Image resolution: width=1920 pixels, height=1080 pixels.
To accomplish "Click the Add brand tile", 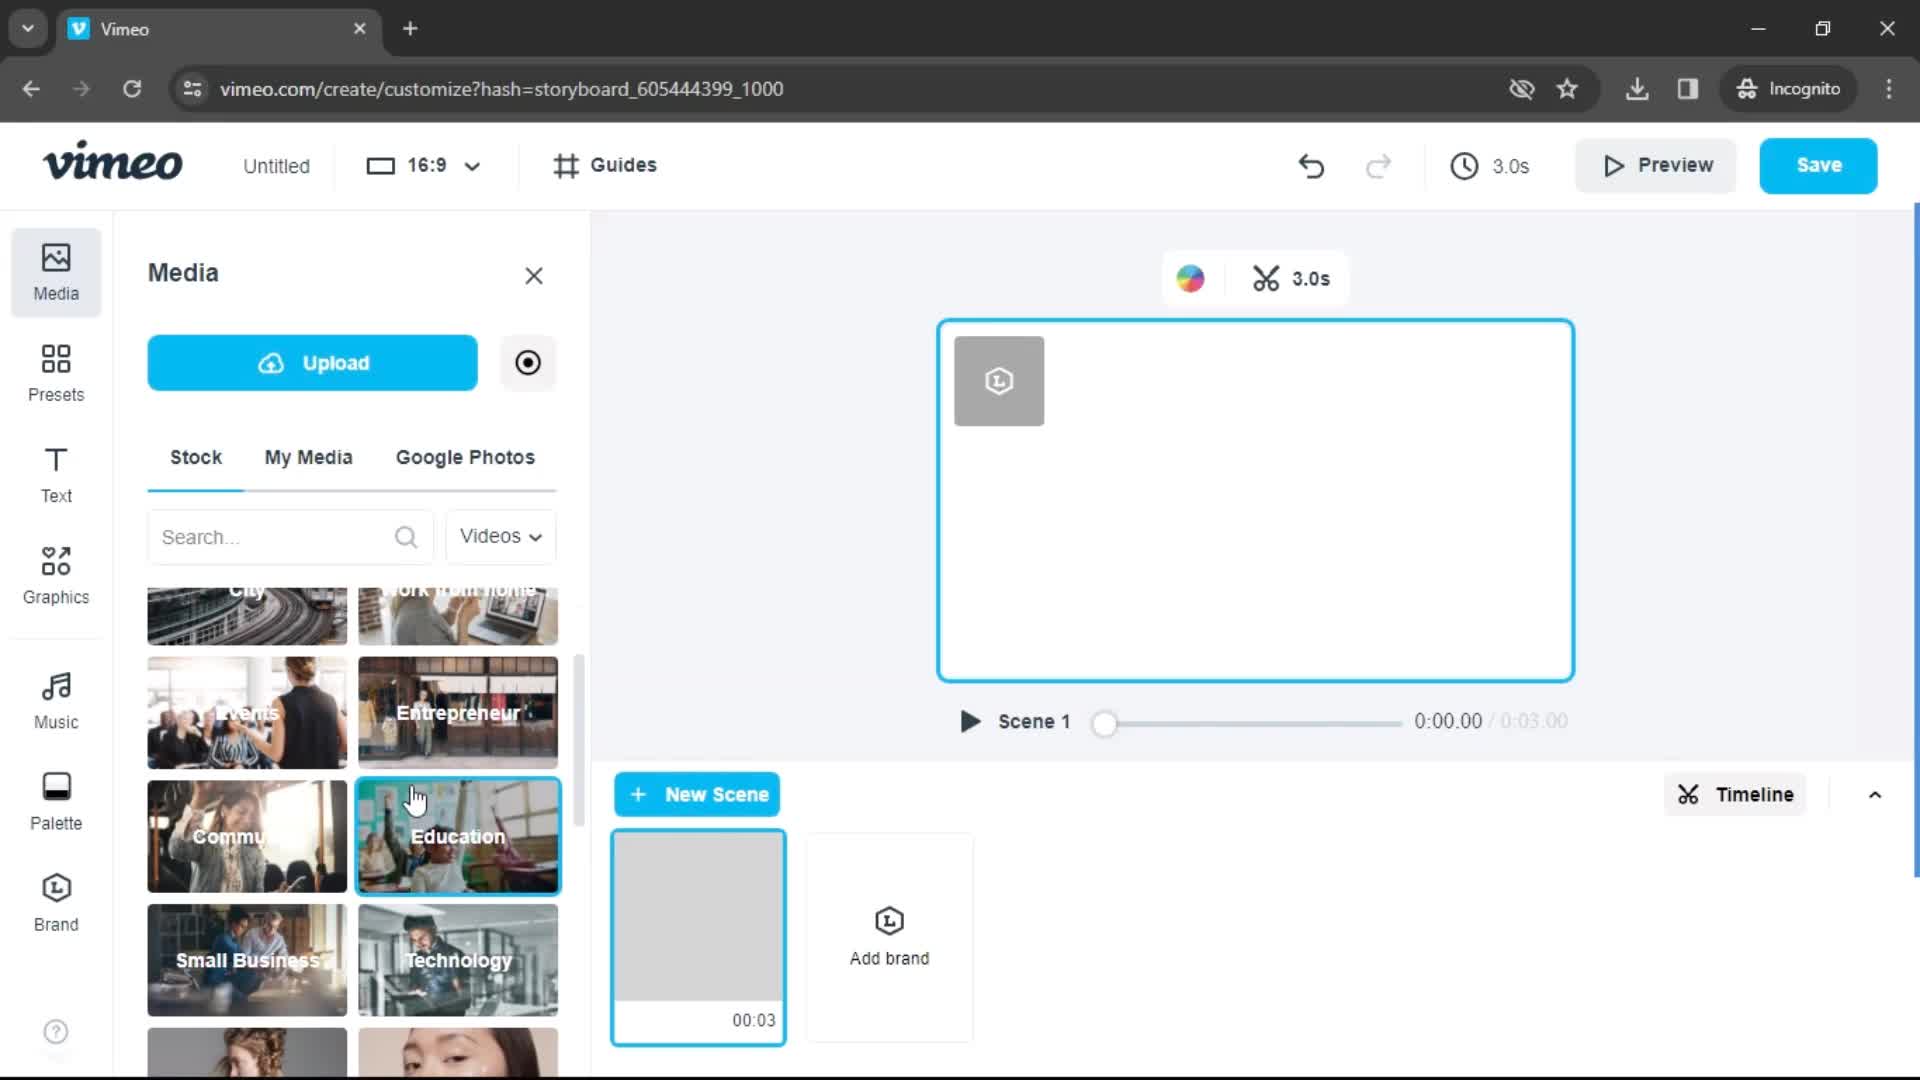I will point(889,937).
